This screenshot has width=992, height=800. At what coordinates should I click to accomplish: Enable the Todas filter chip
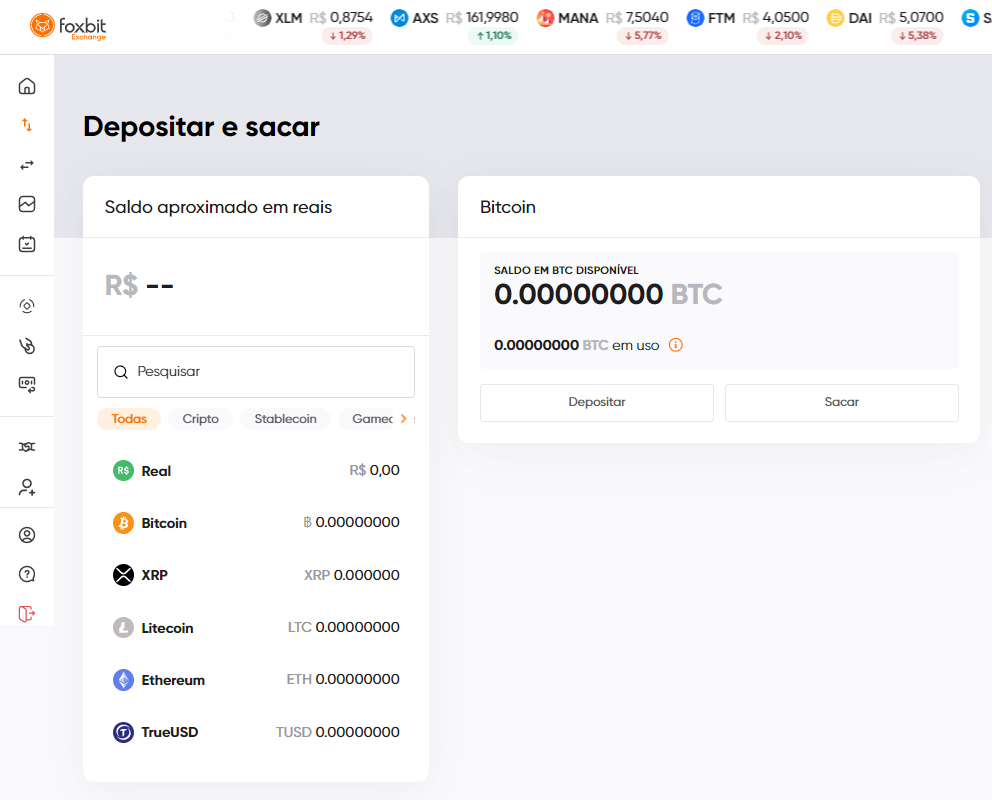(128, 419)
